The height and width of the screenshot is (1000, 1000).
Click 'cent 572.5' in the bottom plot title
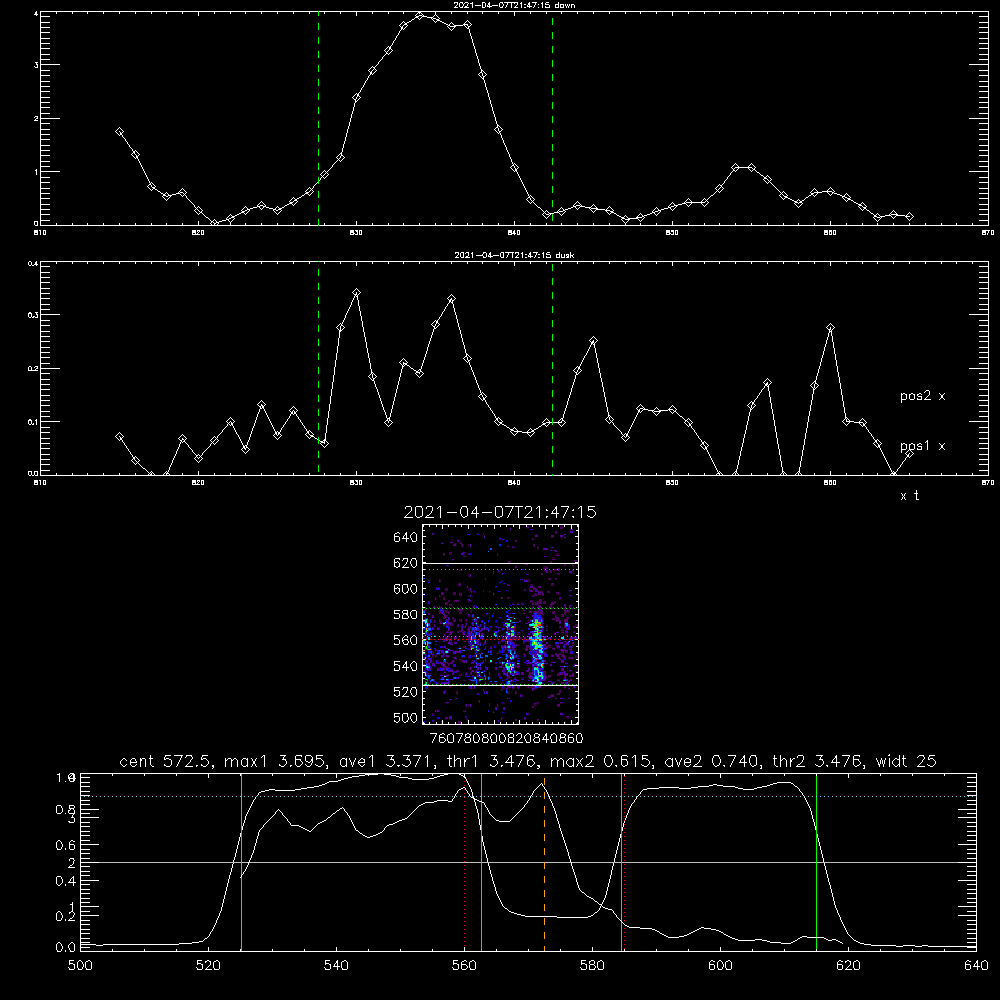tap(165, 761)
